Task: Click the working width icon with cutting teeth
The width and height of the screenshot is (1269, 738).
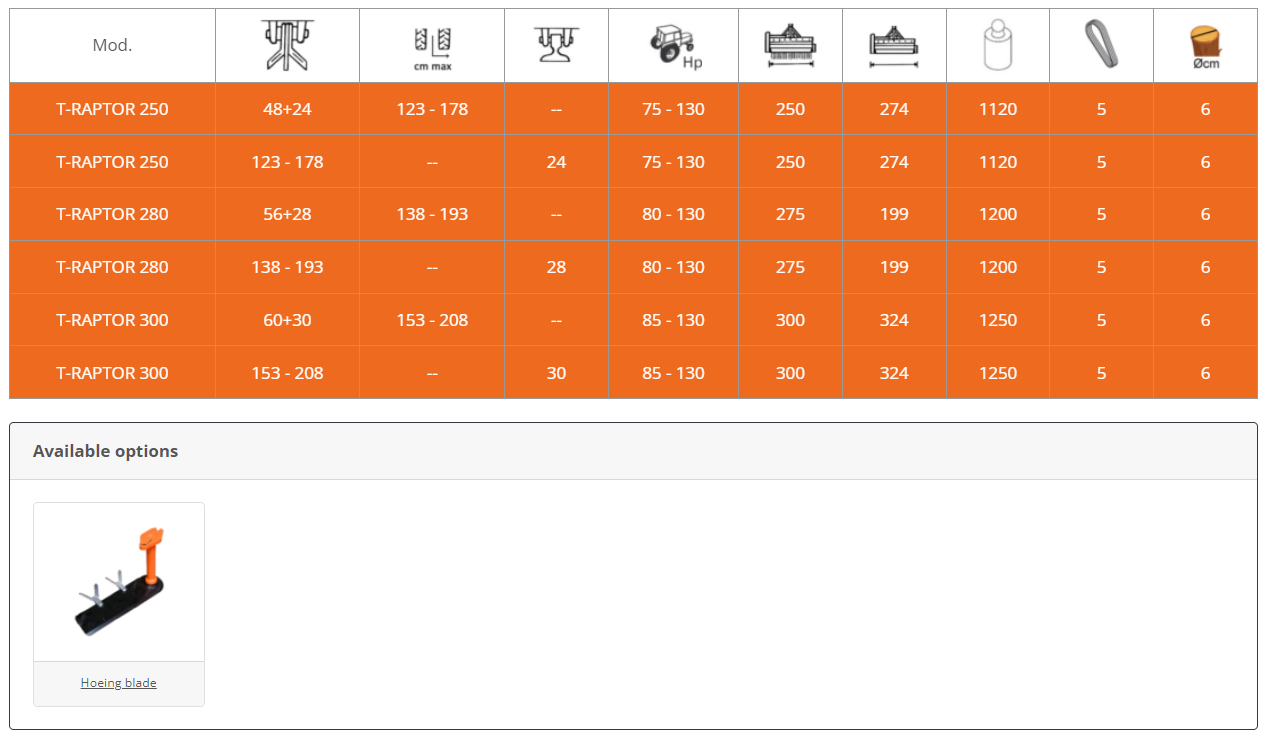Action: coord(790,46)
